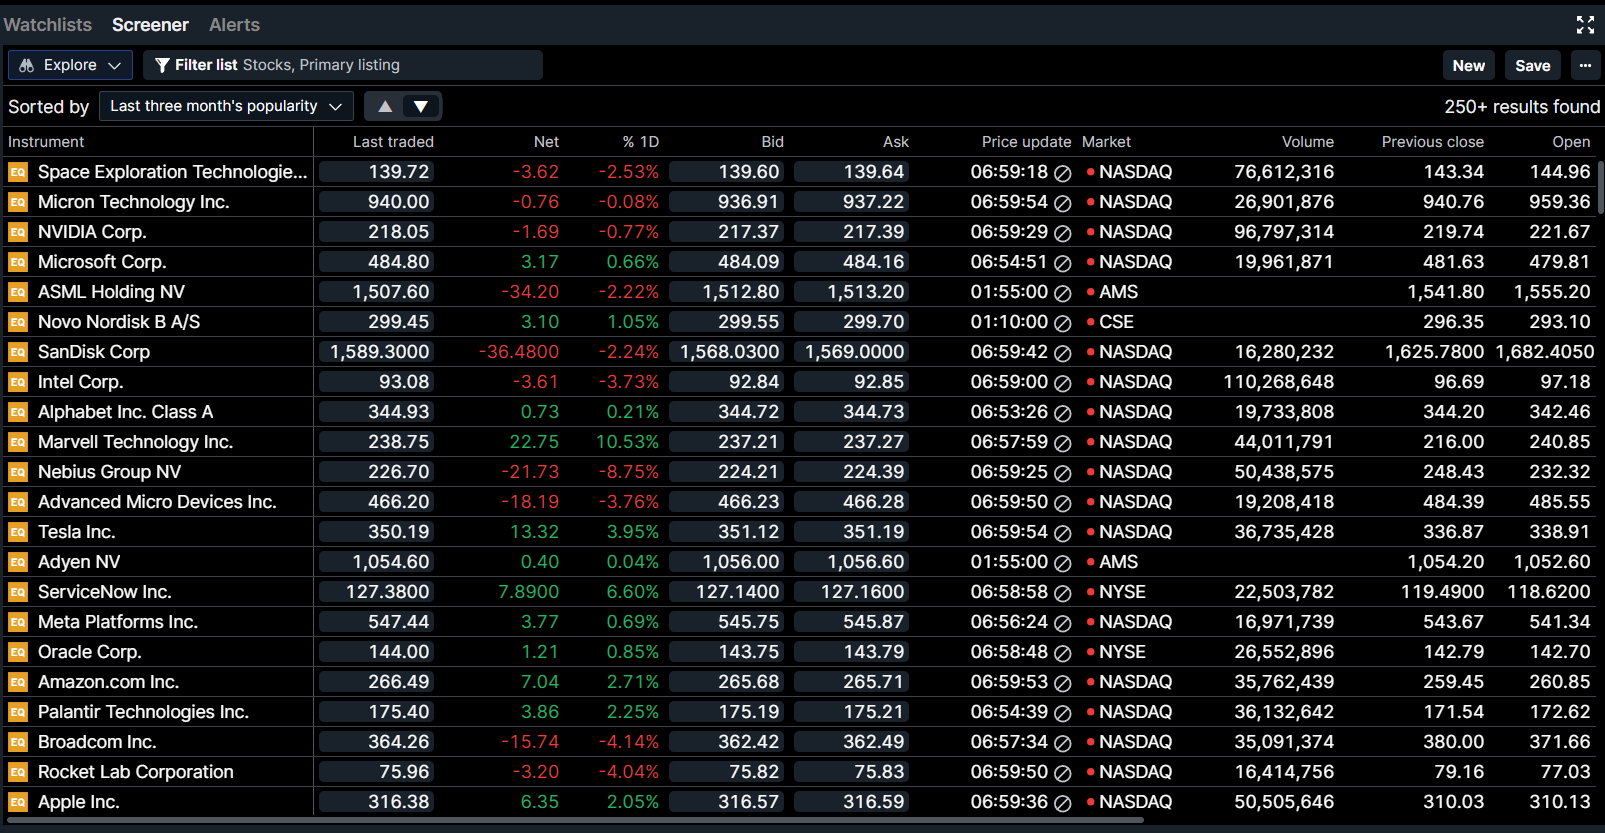1605x833 pixels.
Task: Click the NYSE market cell for ServiceNow
Action: point(1122,592)
